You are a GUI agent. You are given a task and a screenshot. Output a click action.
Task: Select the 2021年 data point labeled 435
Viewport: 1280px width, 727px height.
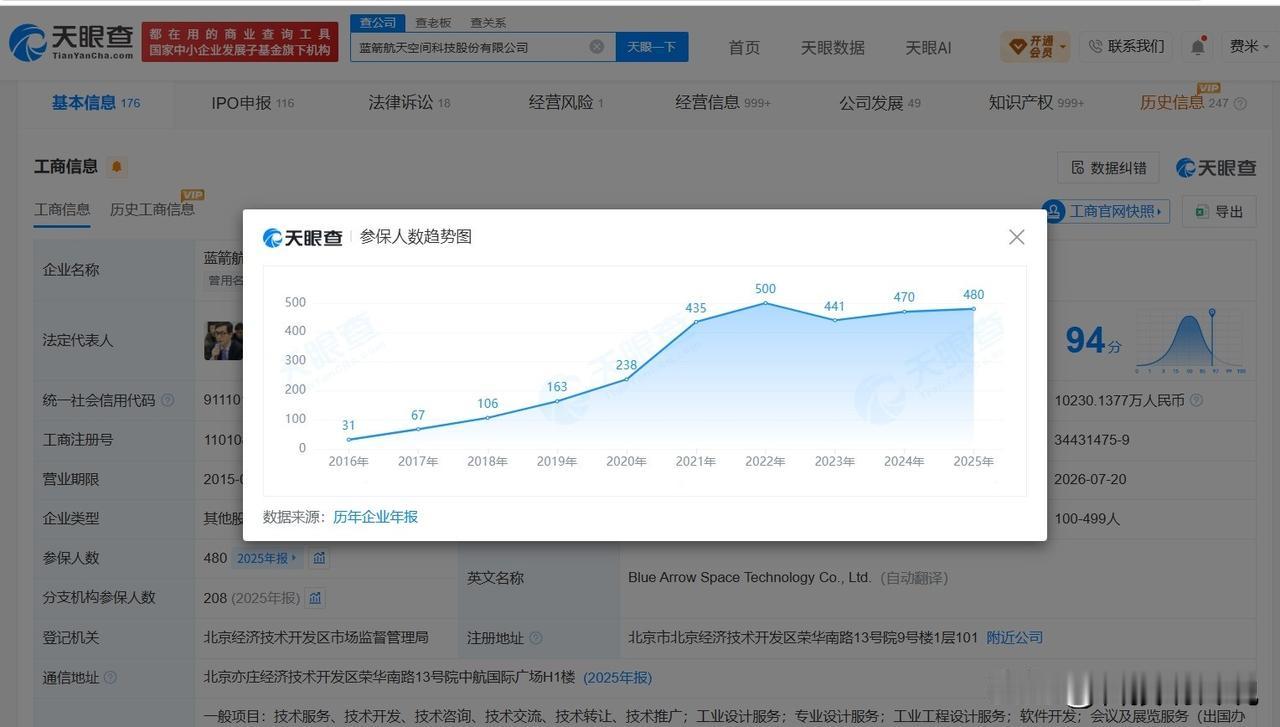click(x=696, y=321)
